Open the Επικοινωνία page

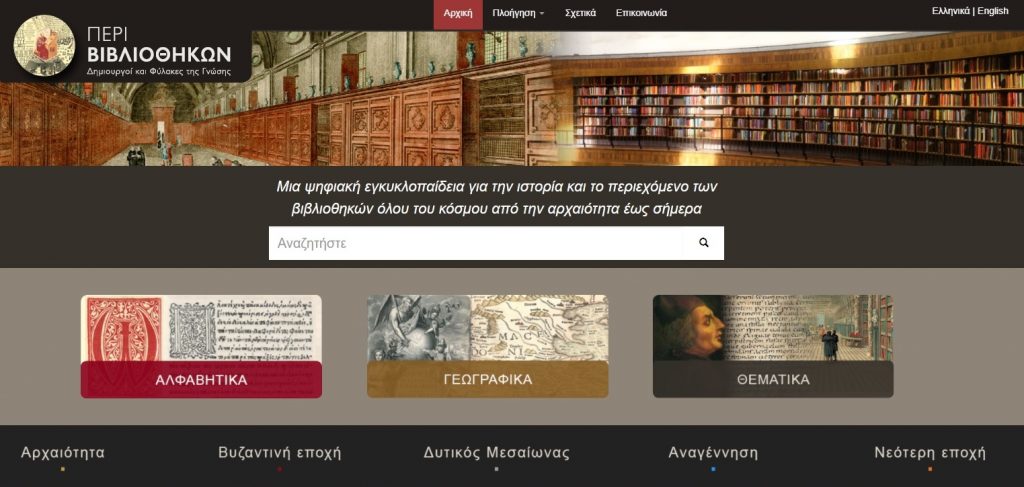point(641,13)
